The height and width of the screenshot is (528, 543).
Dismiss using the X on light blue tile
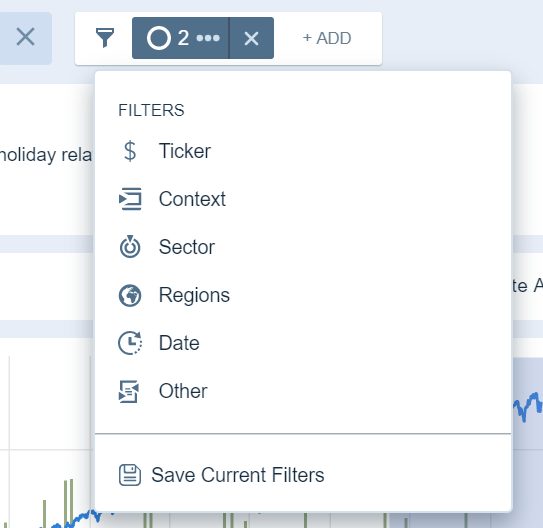point(25,37)
